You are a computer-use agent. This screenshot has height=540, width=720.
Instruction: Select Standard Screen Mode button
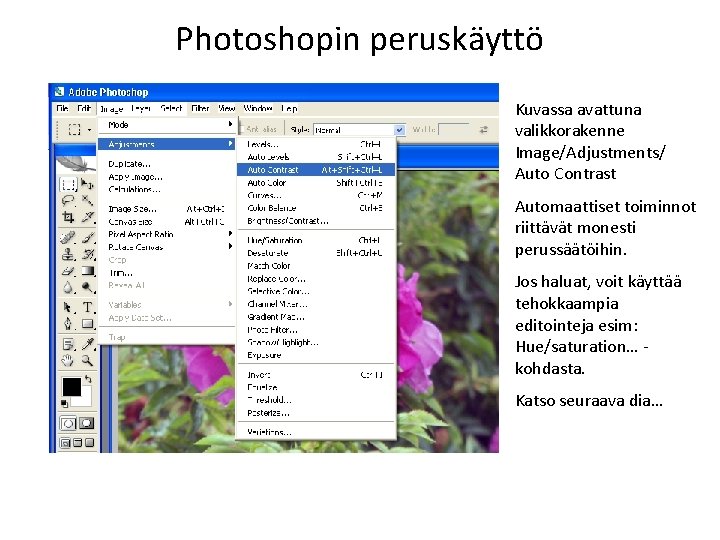tap(65, 443)
